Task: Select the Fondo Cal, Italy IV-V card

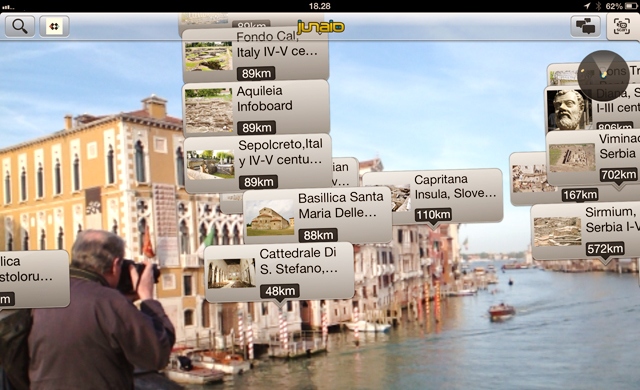Action: coord(256,55)
